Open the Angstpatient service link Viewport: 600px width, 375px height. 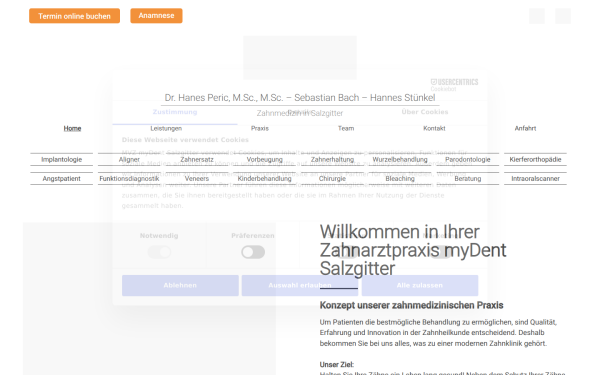click(62, 179)
